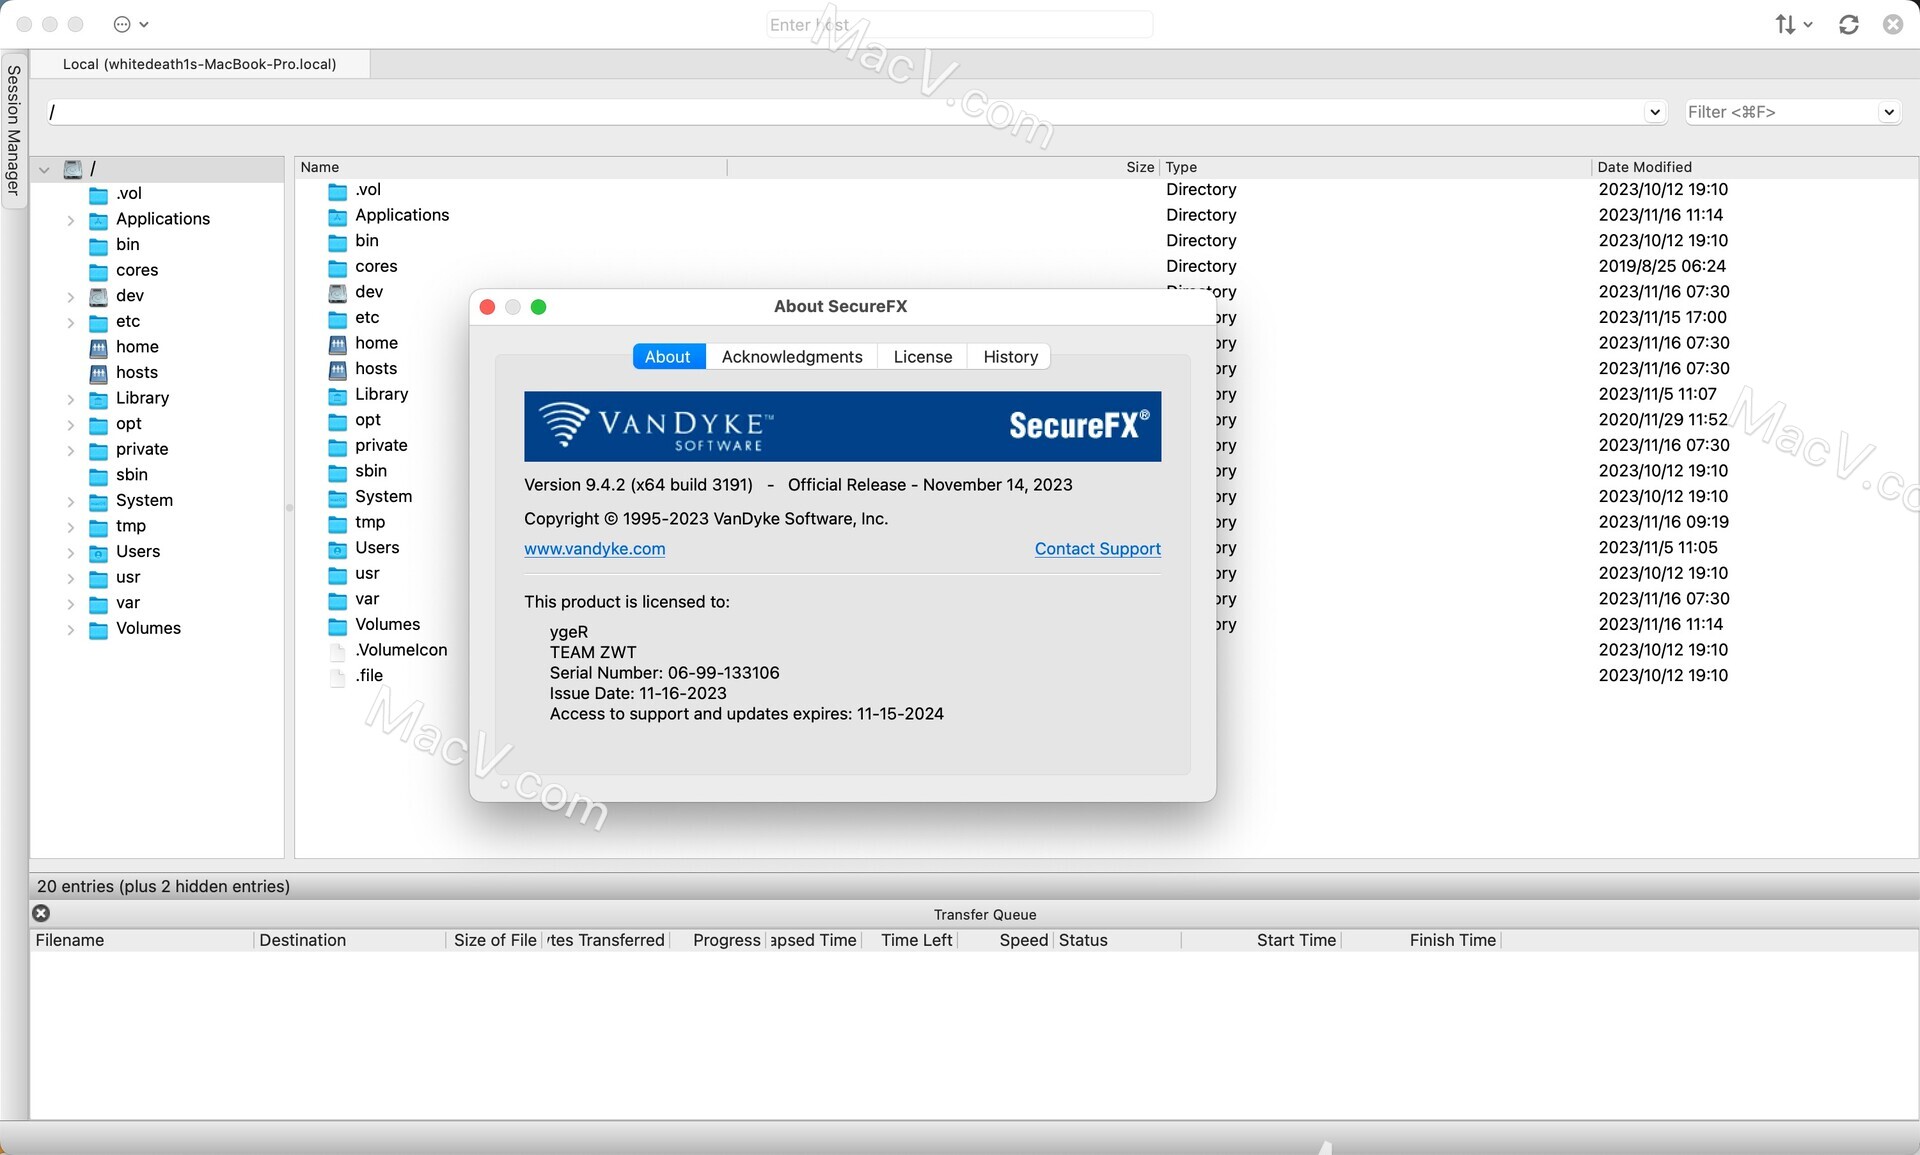Viewport: 1920px width, 1155px height.
Task: Expand the dev tree node
Action: coord(70,297)
